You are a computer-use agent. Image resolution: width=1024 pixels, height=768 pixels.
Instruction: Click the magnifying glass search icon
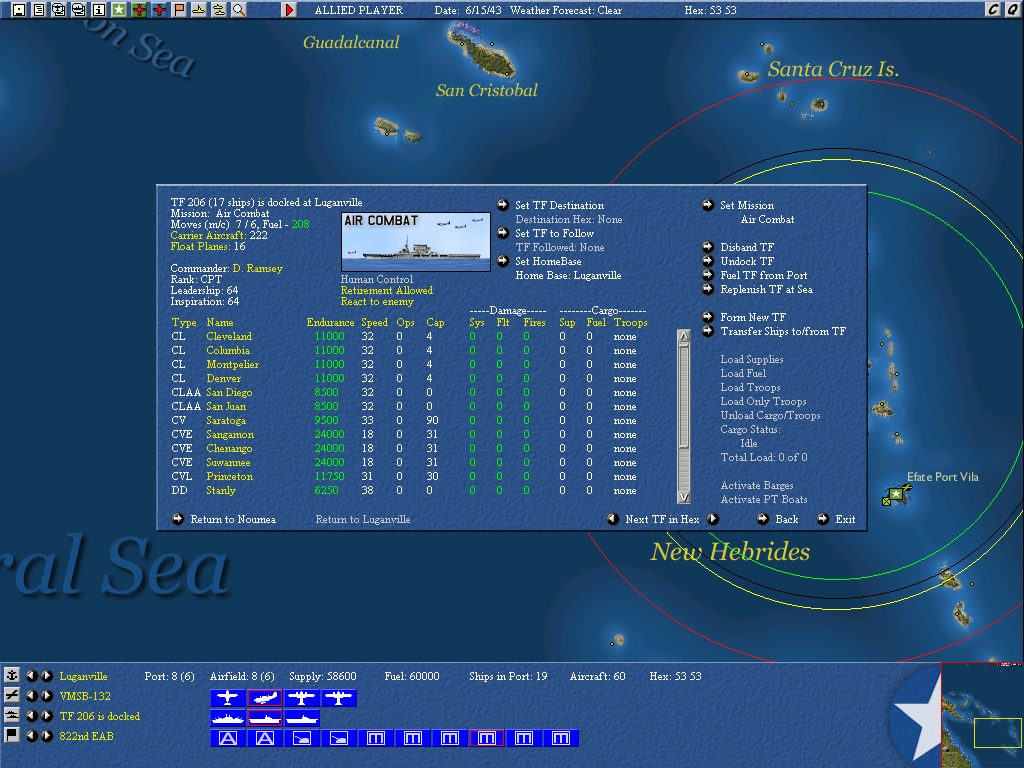(239, 10)
